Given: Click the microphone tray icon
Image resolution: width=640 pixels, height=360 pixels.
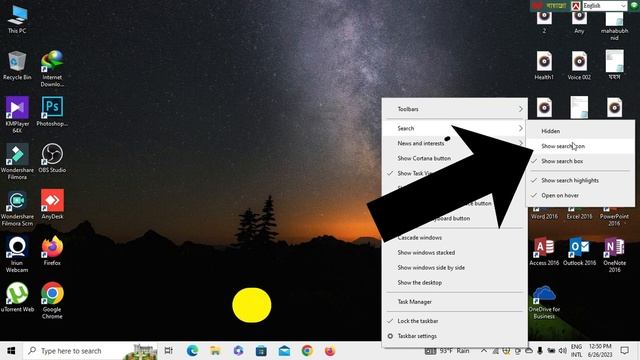Looking at the screenshot, I should point(540,351).
